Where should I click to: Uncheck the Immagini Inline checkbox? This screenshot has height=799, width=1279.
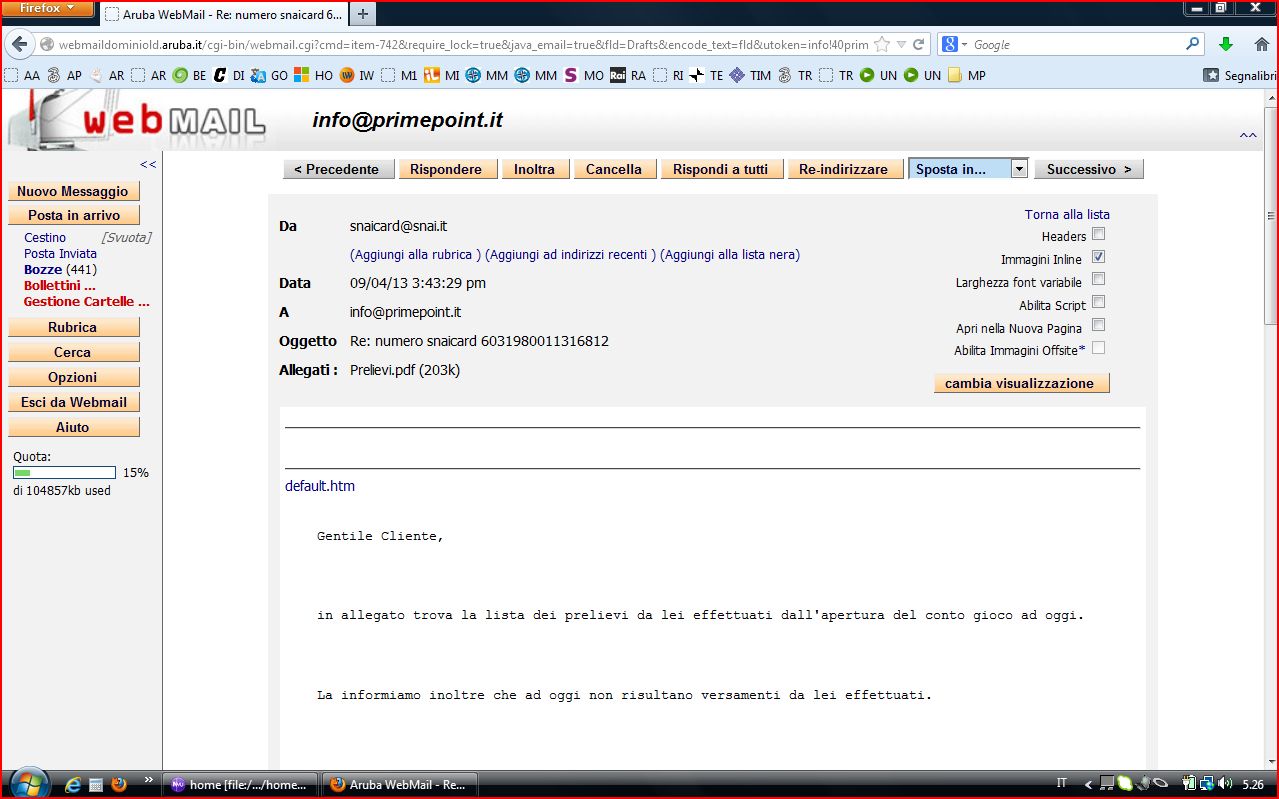1098,257
